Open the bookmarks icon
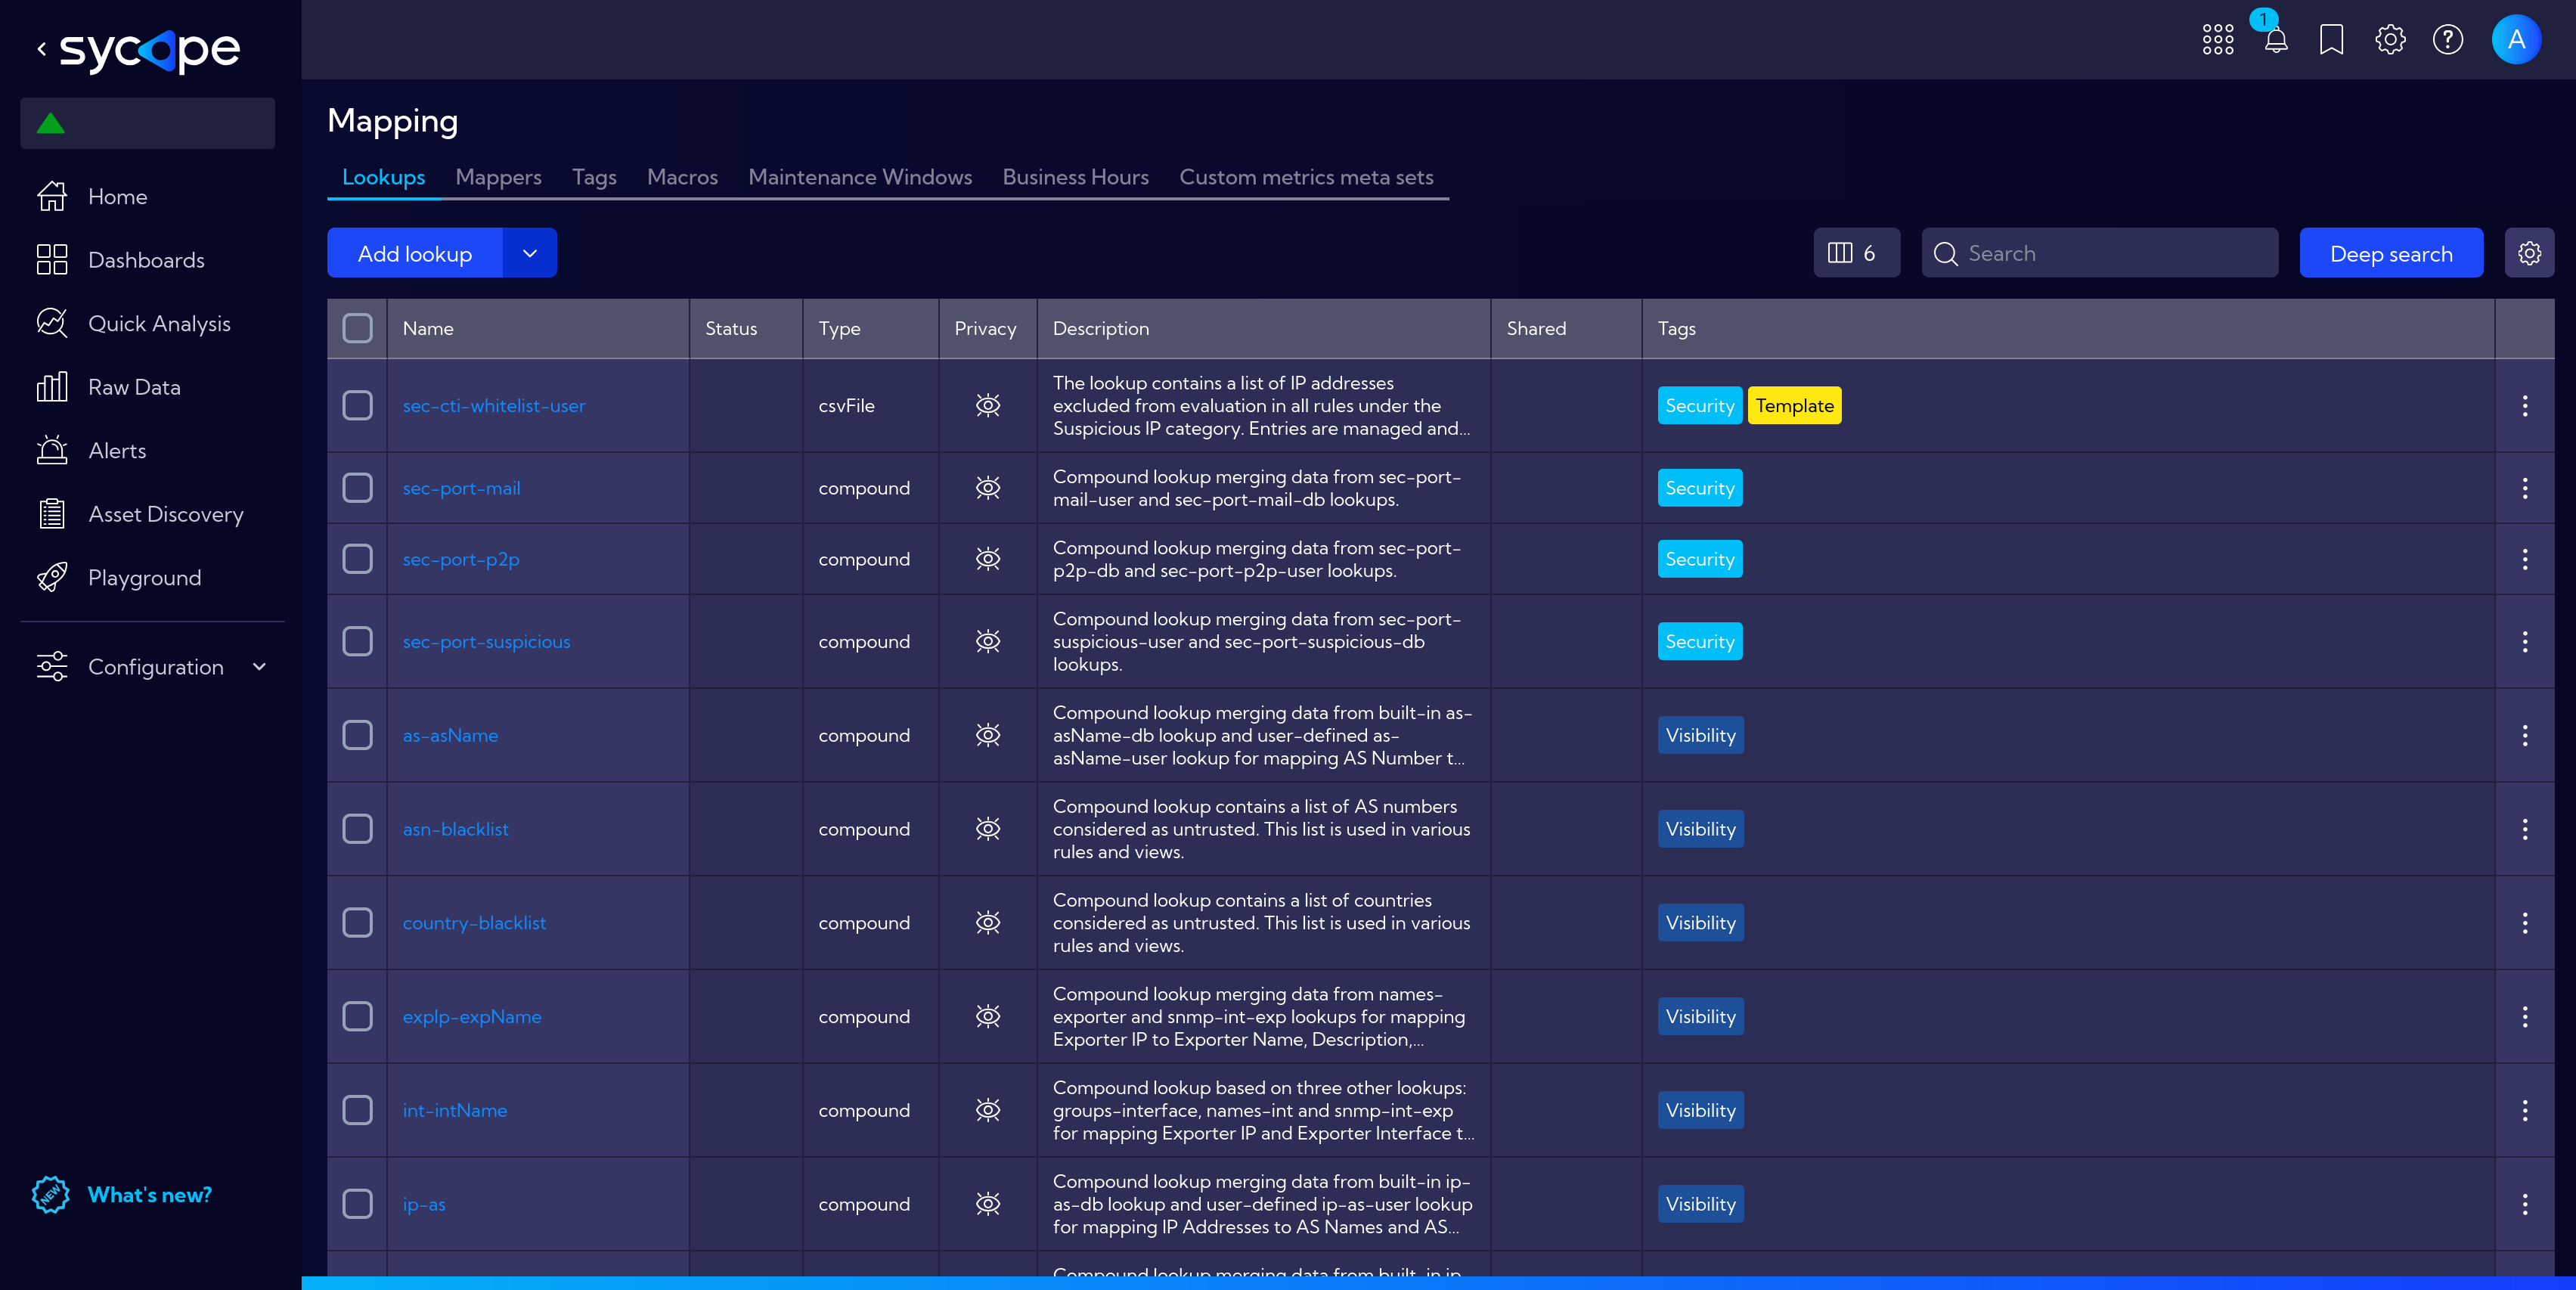Viewport: 2576px width, 1290px height. (x=2331, y=40)
